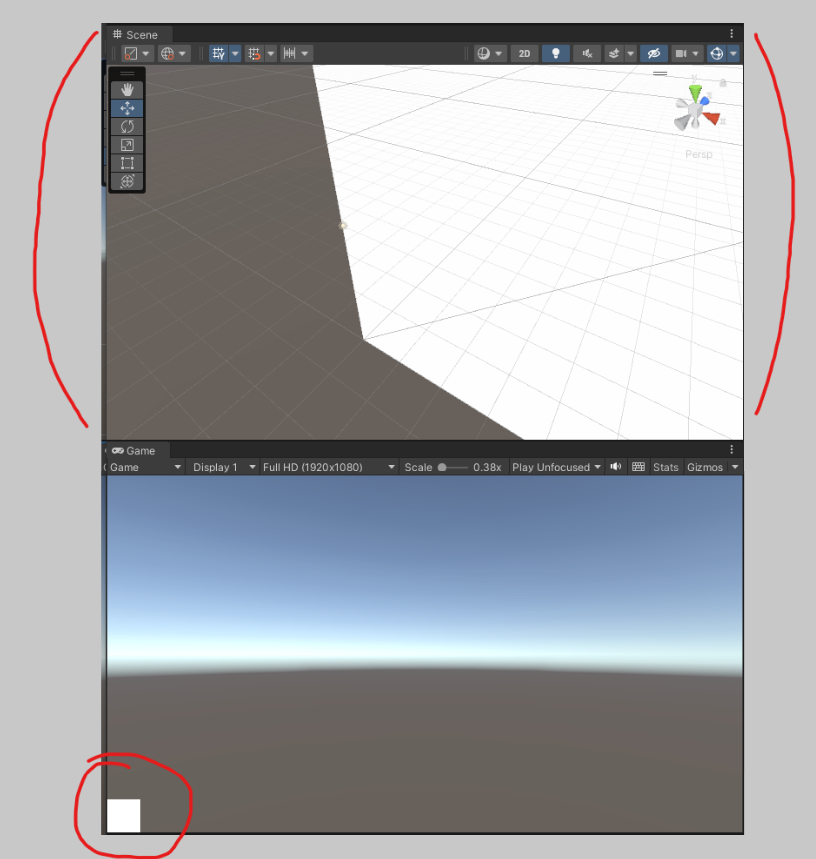Viewport: 816px width, 859px height.
Task: Open scene effects dropdown arrow
Action: pyautogui.click(x=630, y=54)
